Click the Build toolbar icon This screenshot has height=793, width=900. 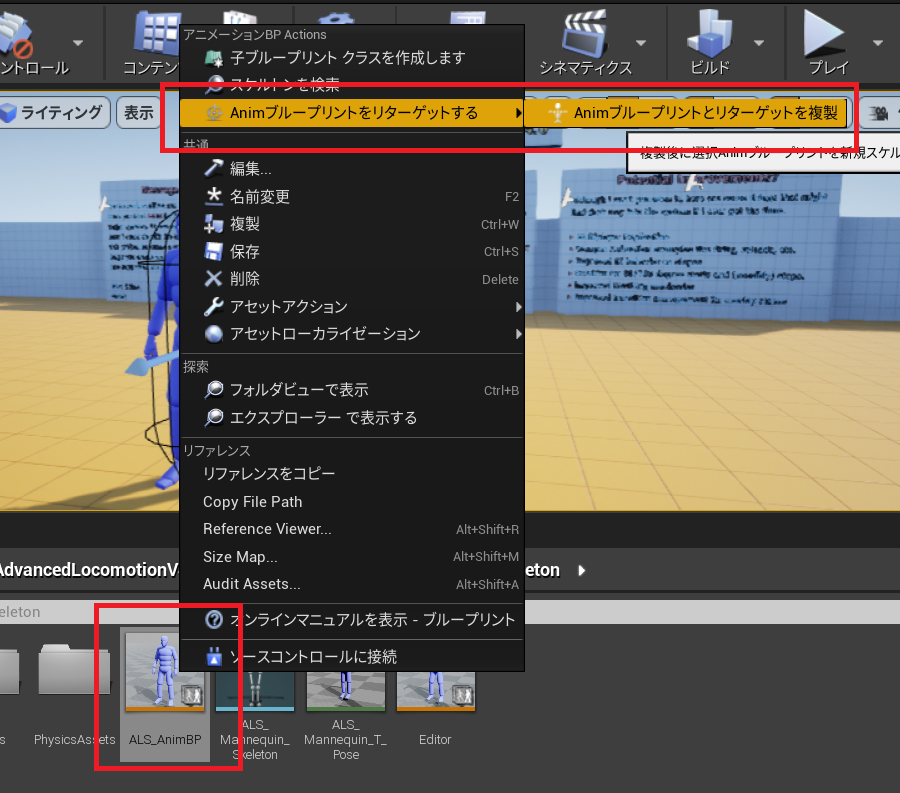click(709, 32)
